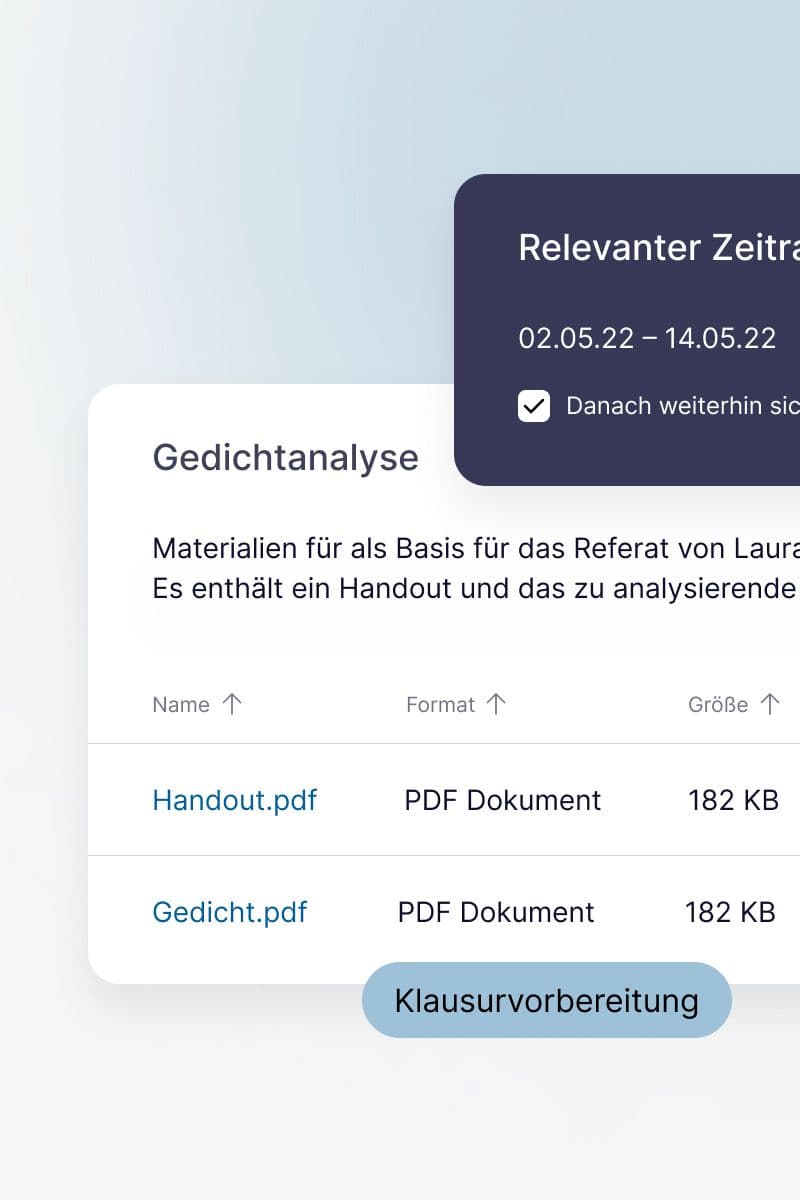Click the Materialien description text
Screen dimensions: 800x1200
[x=450, y=568]
